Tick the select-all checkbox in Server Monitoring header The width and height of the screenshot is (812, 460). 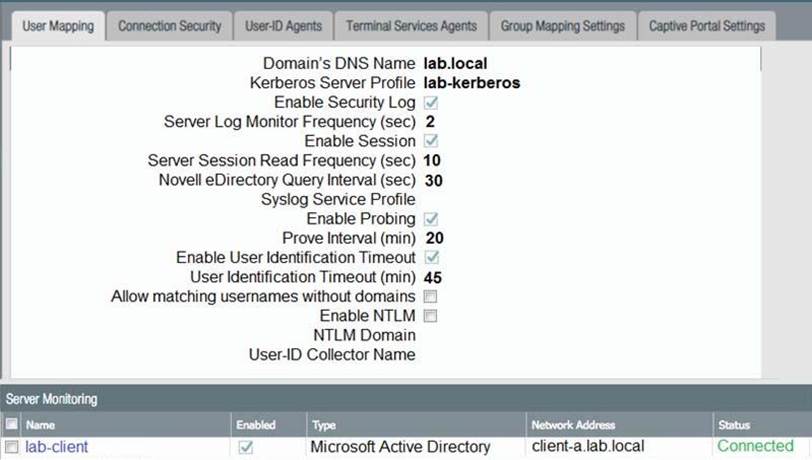(x=11, y=425)
